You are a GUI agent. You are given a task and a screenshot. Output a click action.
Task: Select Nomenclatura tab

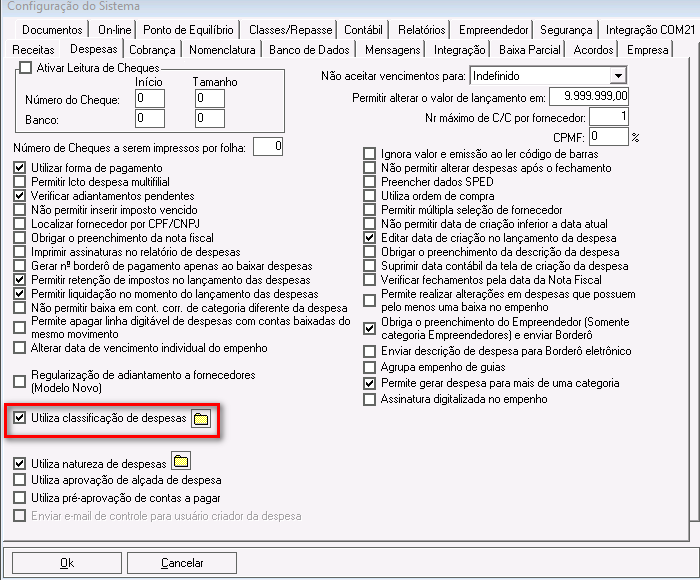click(222, 50)
